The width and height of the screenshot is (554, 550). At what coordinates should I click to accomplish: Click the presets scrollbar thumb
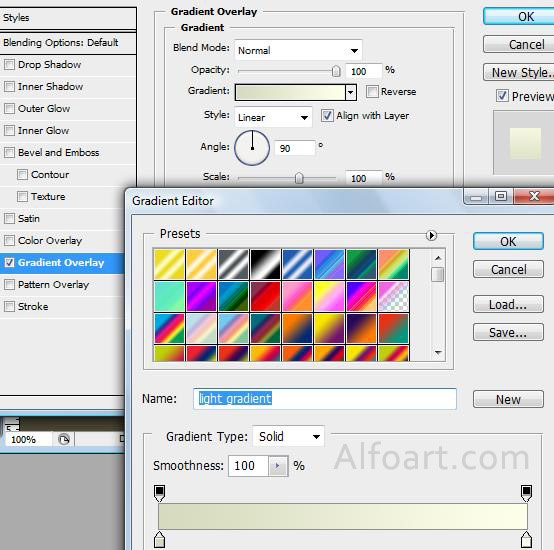pyautogui.click(x=438, y=274)
